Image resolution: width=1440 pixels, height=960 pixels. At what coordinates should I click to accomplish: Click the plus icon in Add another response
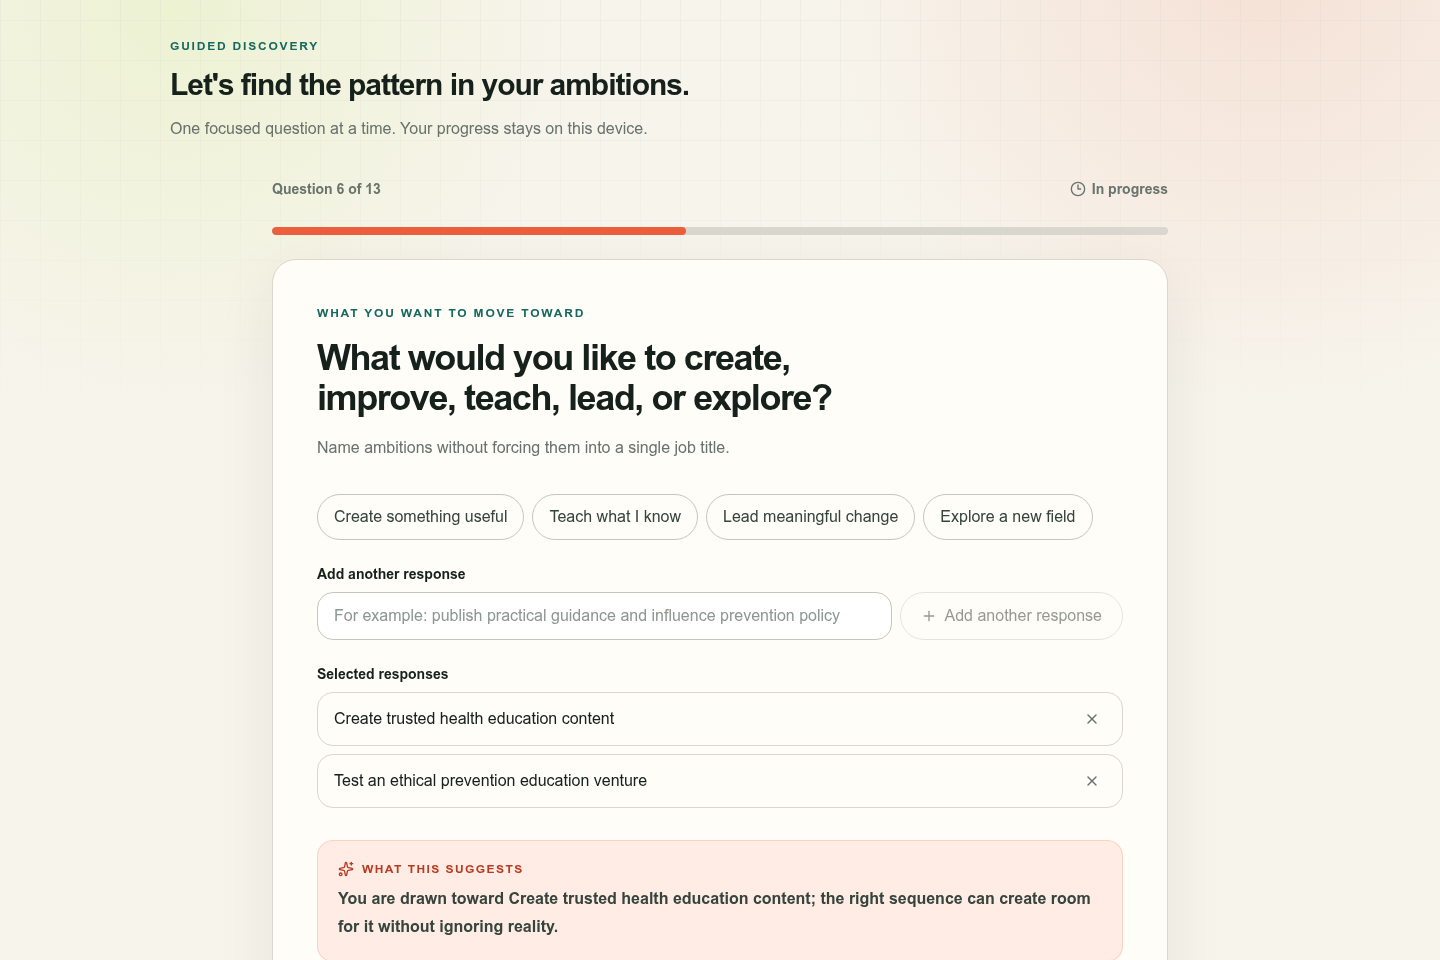click(x=929, y=616)
